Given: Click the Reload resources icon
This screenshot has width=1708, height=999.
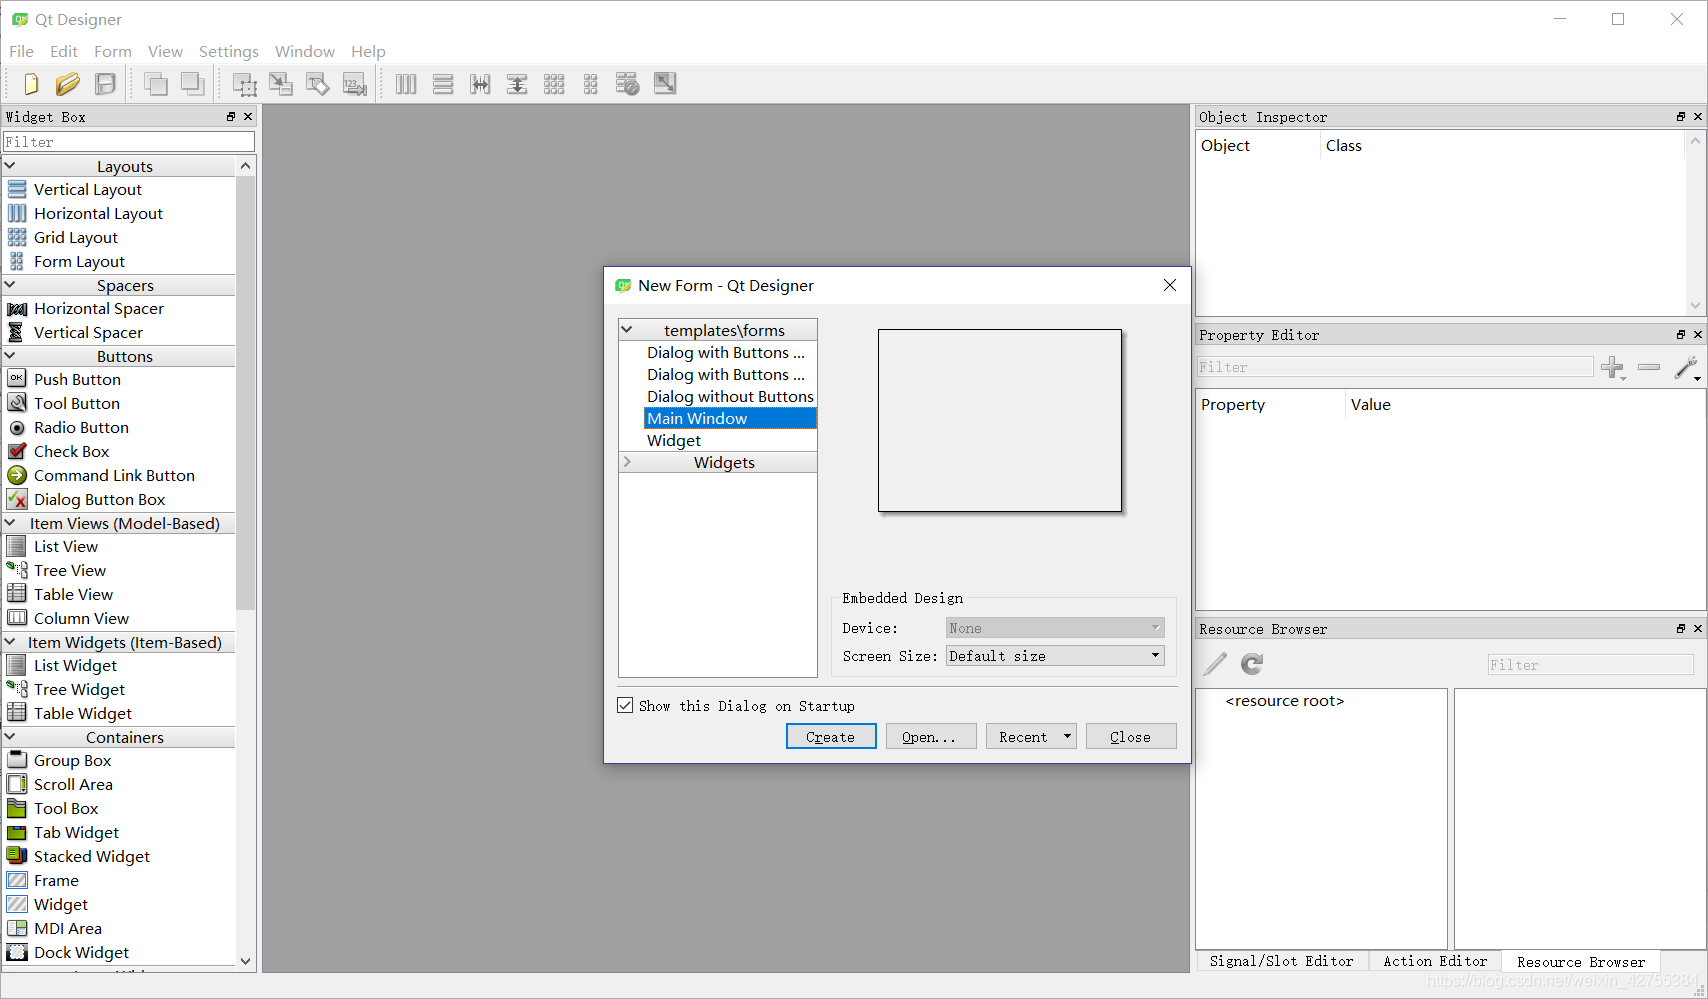Looking at the screenshot, I should (1252, 664).
